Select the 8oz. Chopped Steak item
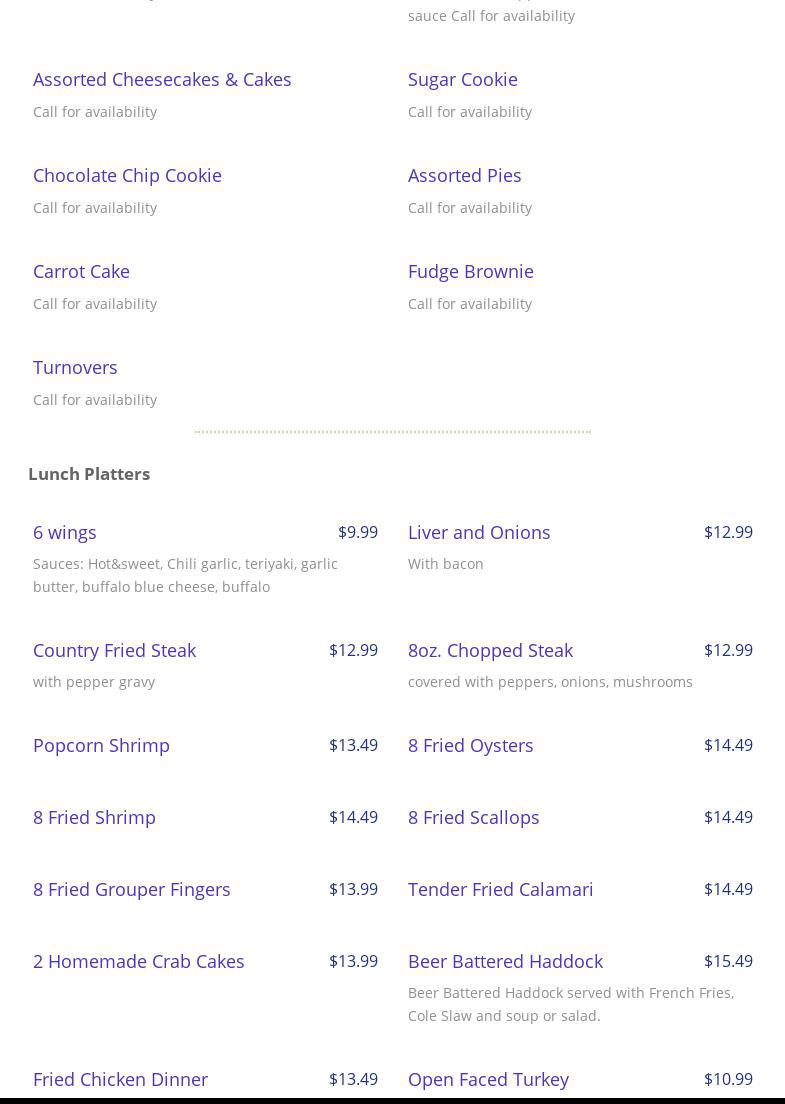The height and width of the screenshot is (1104, 785). click(490, 650)
